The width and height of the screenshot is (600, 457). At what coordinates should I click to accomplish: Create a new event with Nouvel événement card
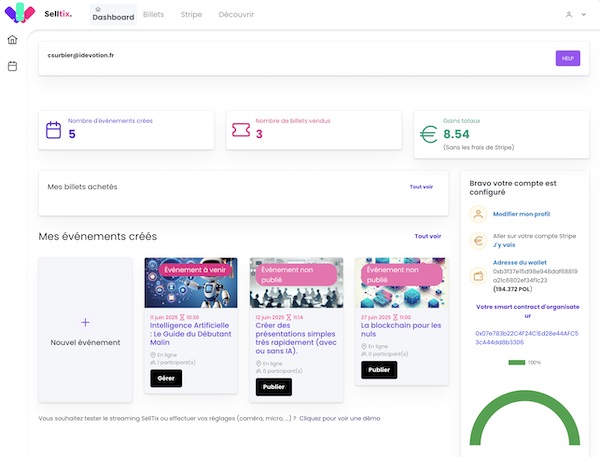(x=85, y=331)
